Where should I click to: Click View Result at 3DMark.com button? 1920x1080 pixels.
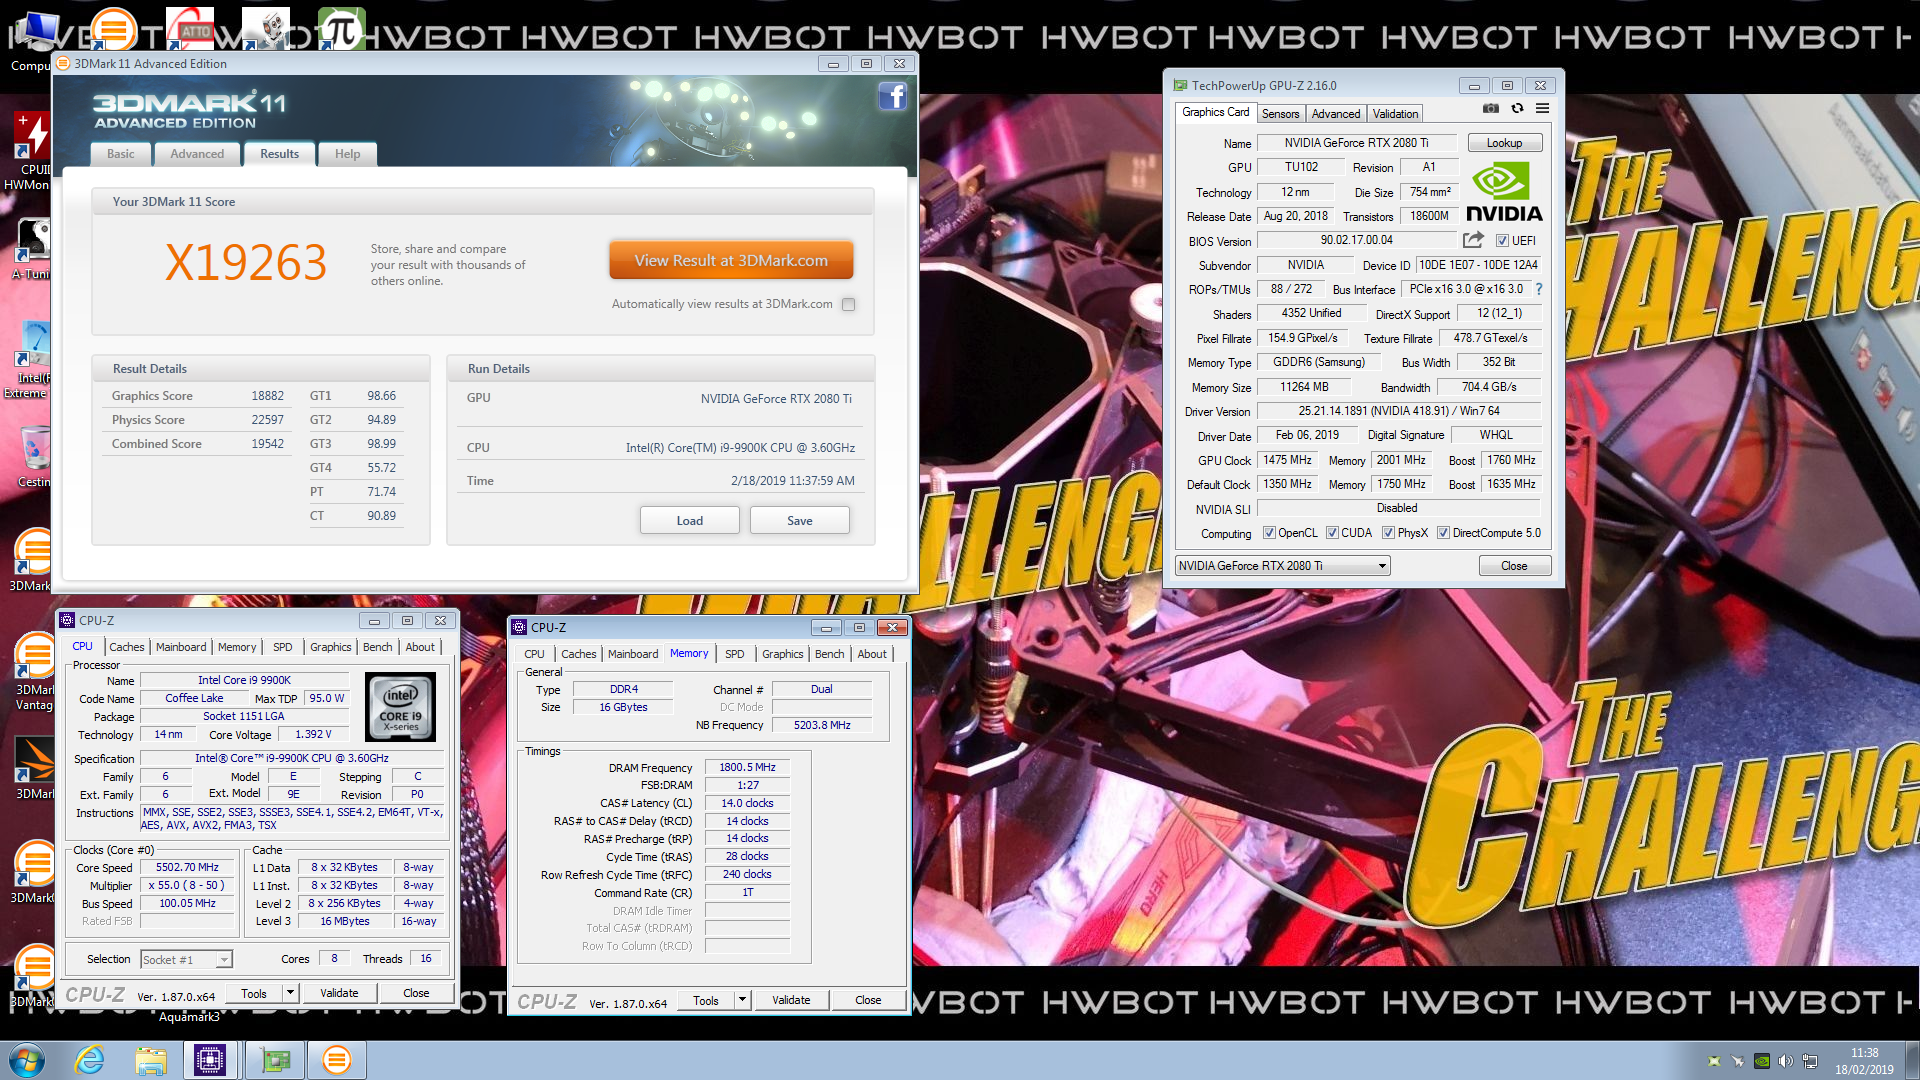731,260
